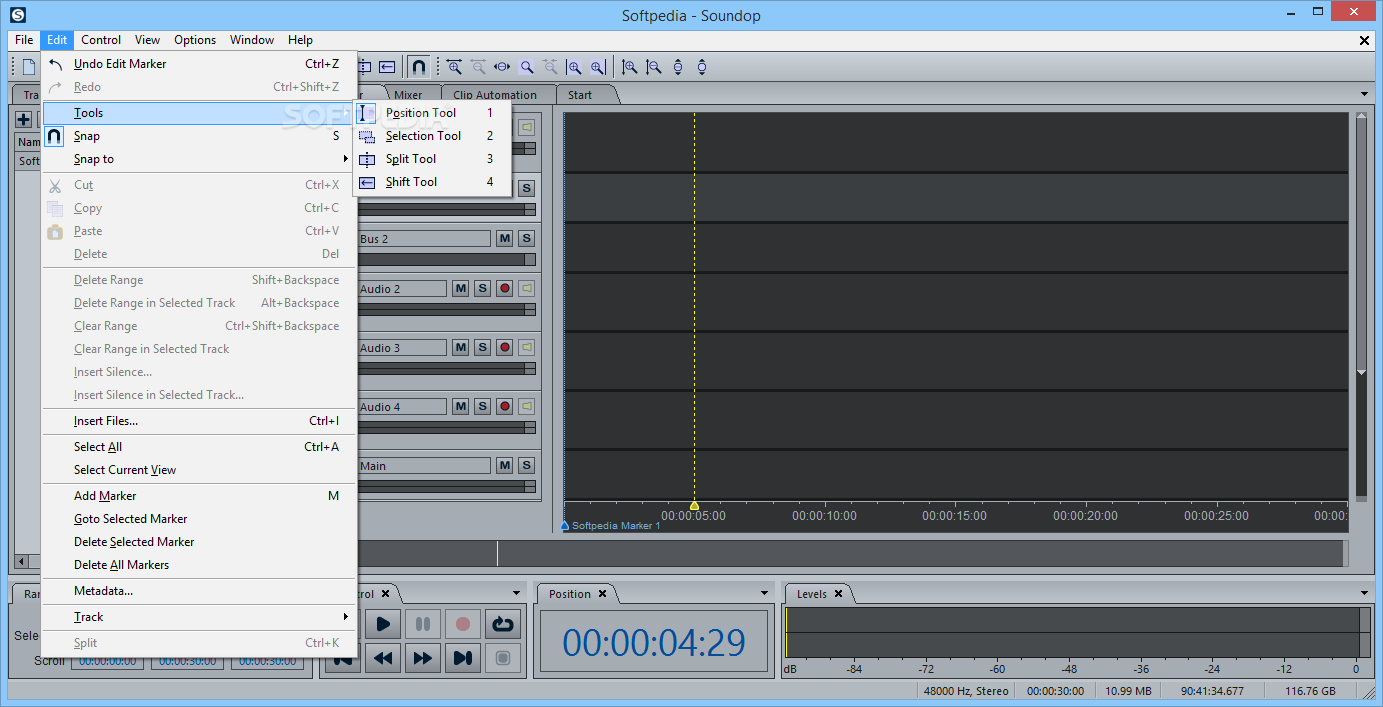Click the vertical zoom in icon
The height and width of the screenshot is (707, 1383).
point(630,67)
